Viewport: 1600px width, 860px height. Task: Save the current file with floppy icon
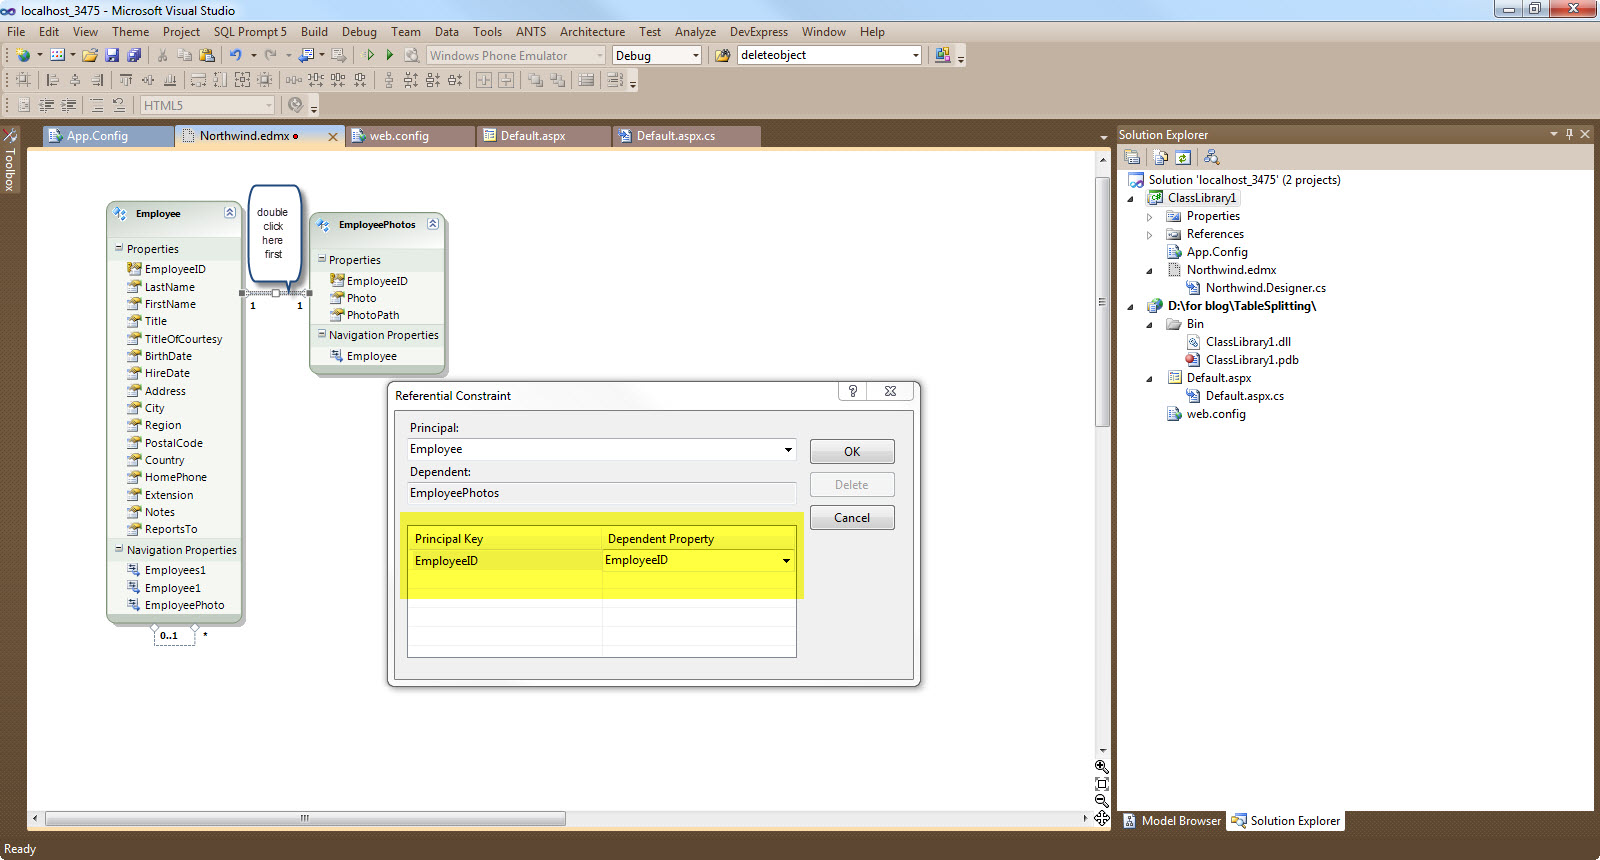pyautogui.click(x=112, y=55)
